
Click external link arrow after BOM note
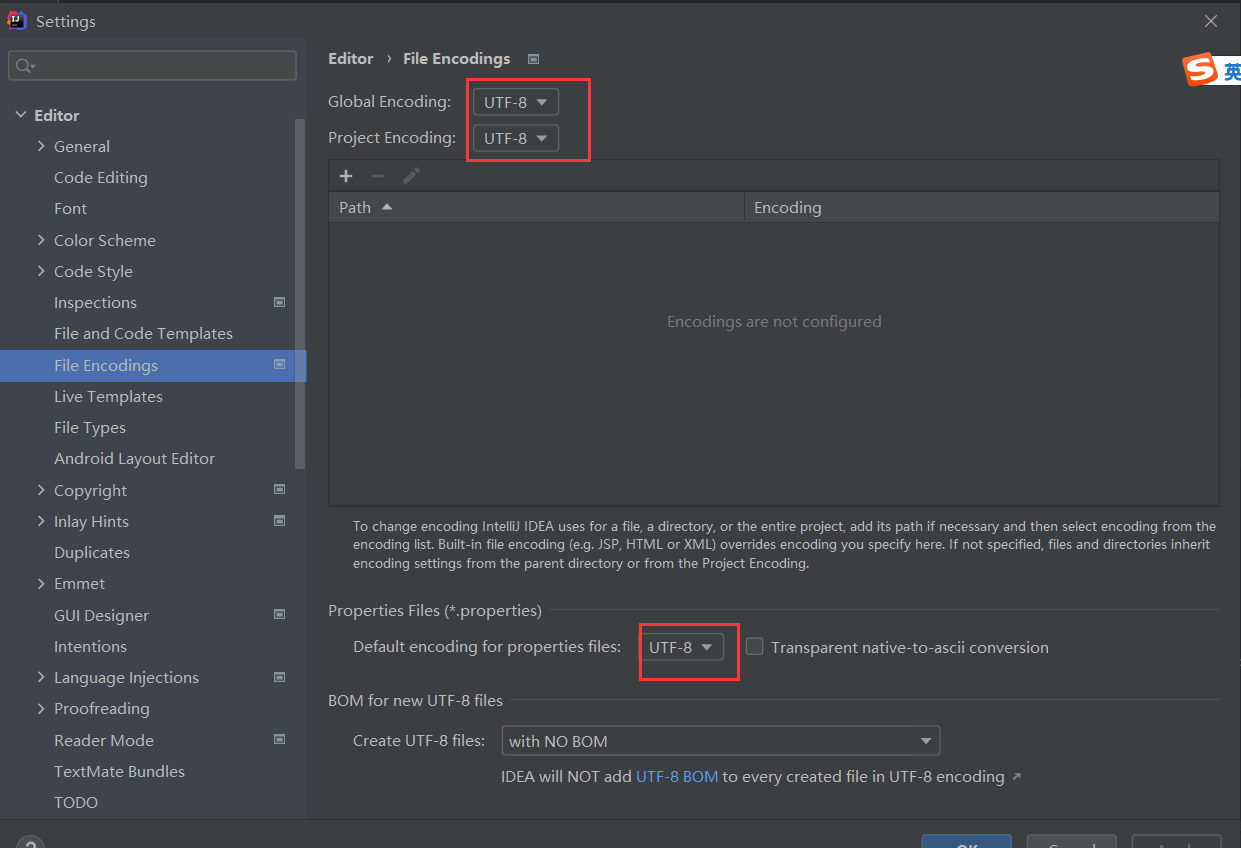pos(1017,777)
